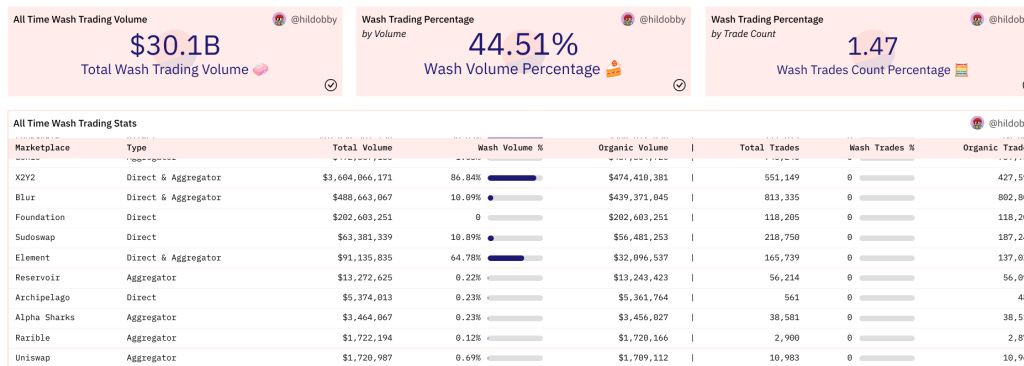The height and width of the screenshot is (366, 1024).
Task: Select the Direct type cell in Archipelago row
Action: point(142,297)
